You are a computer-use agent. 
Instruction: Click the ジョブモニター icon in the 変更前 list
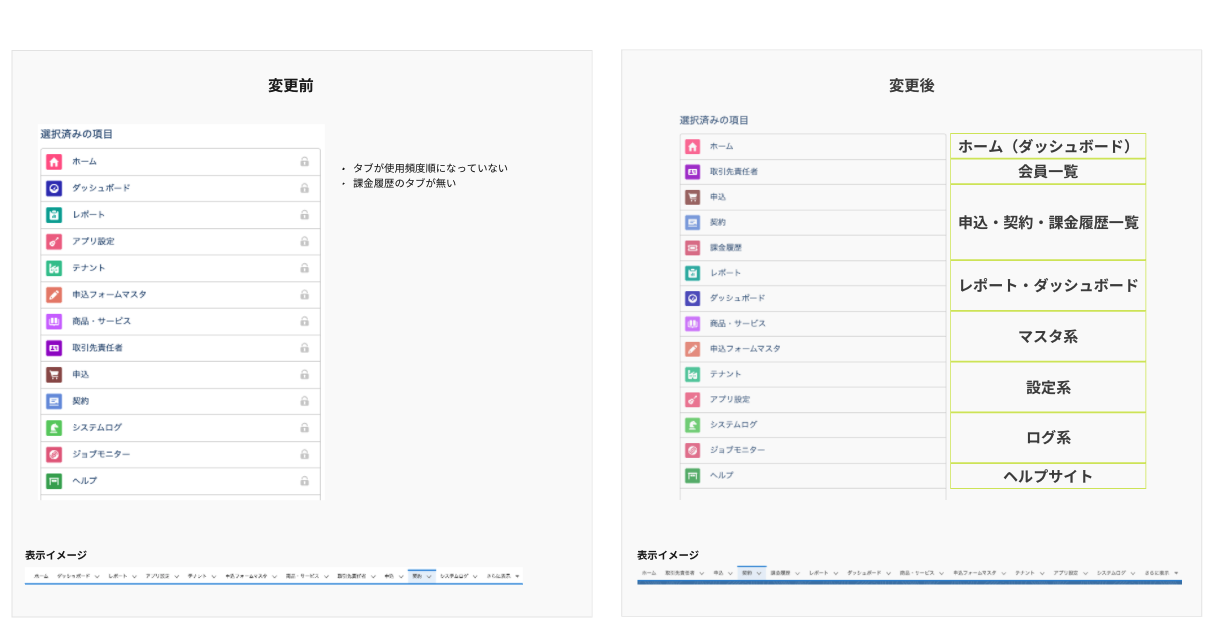coord(54,454)
